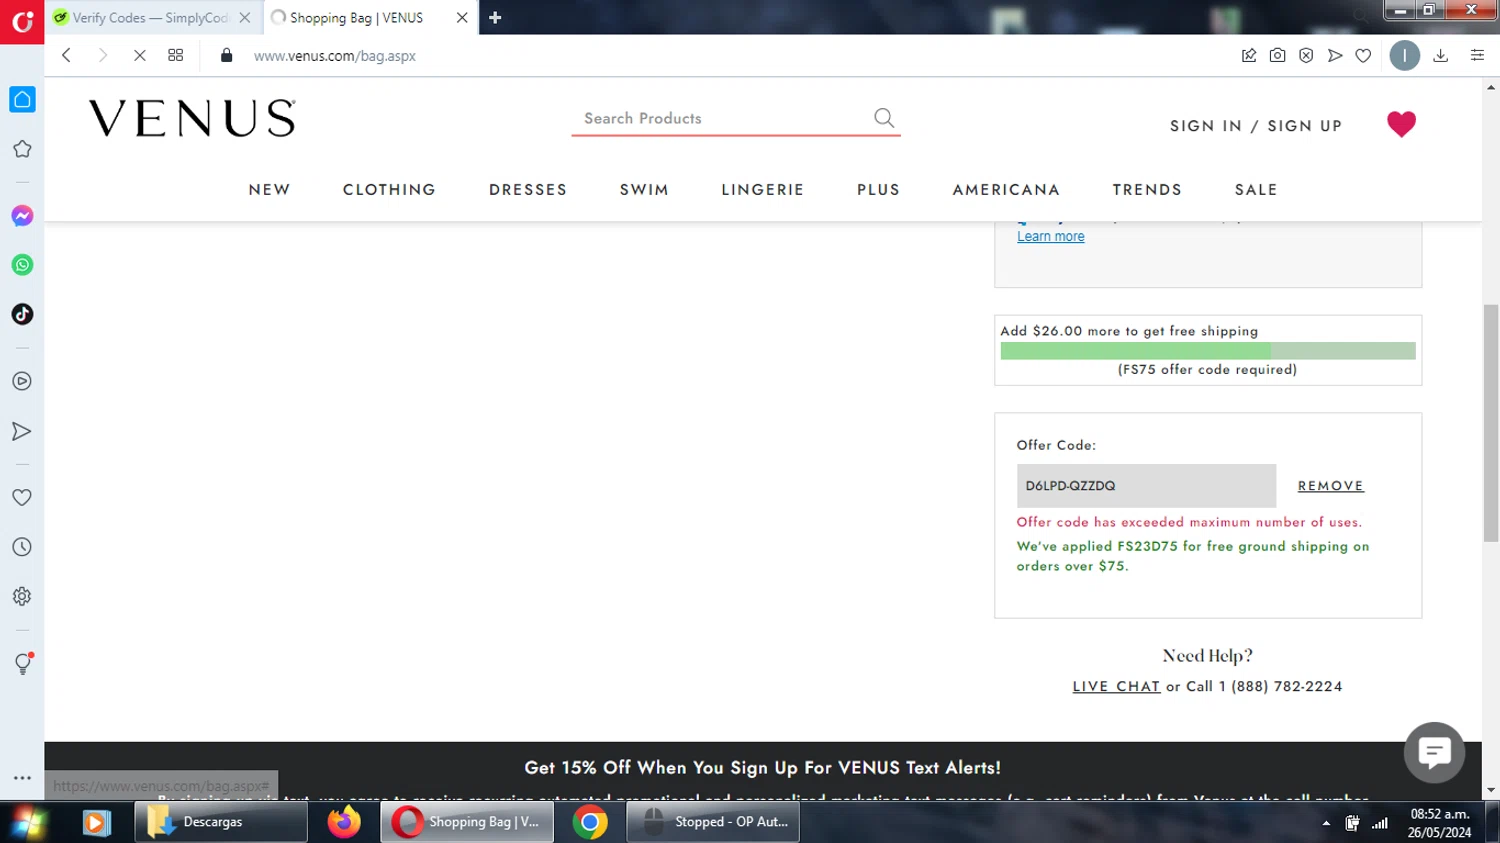This screenshot has height=843, width=1500.
Task: Open the player icon in sidebar
Action: [22, 381]
